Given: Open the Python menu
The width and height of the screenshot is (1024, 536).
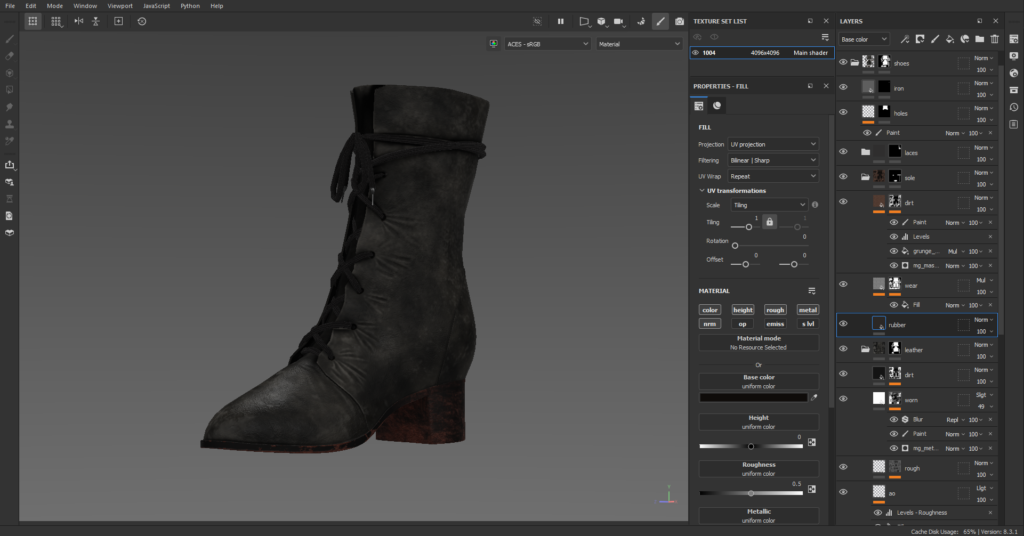Looking at the screenshot, I should pos(189,6).
